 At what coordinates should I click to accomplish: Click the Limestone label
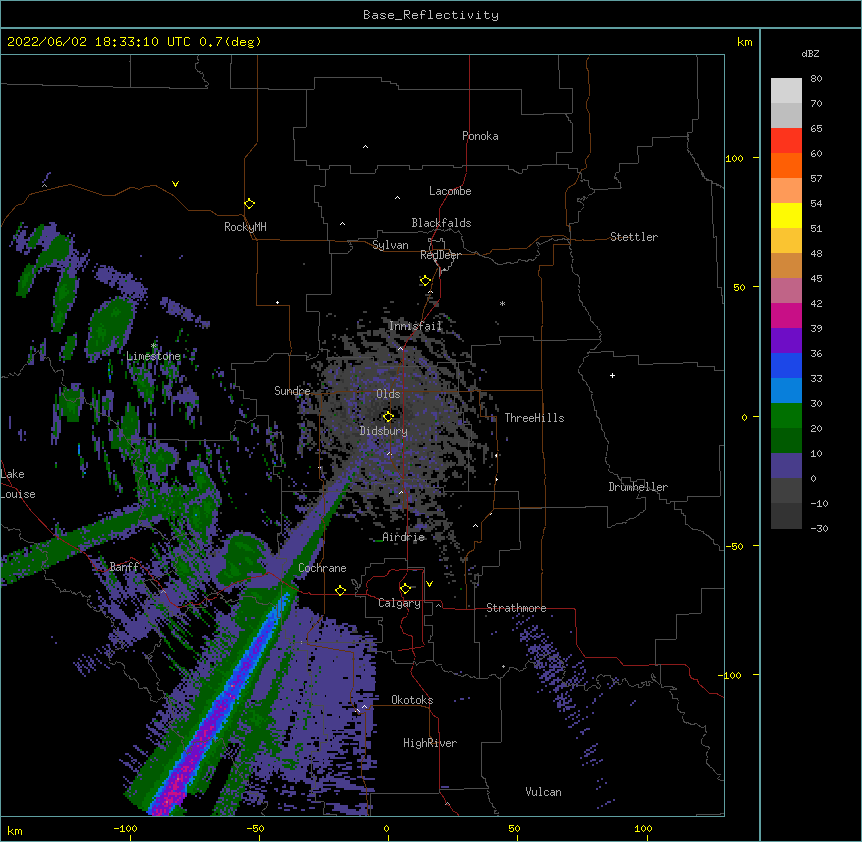(153, 356)
